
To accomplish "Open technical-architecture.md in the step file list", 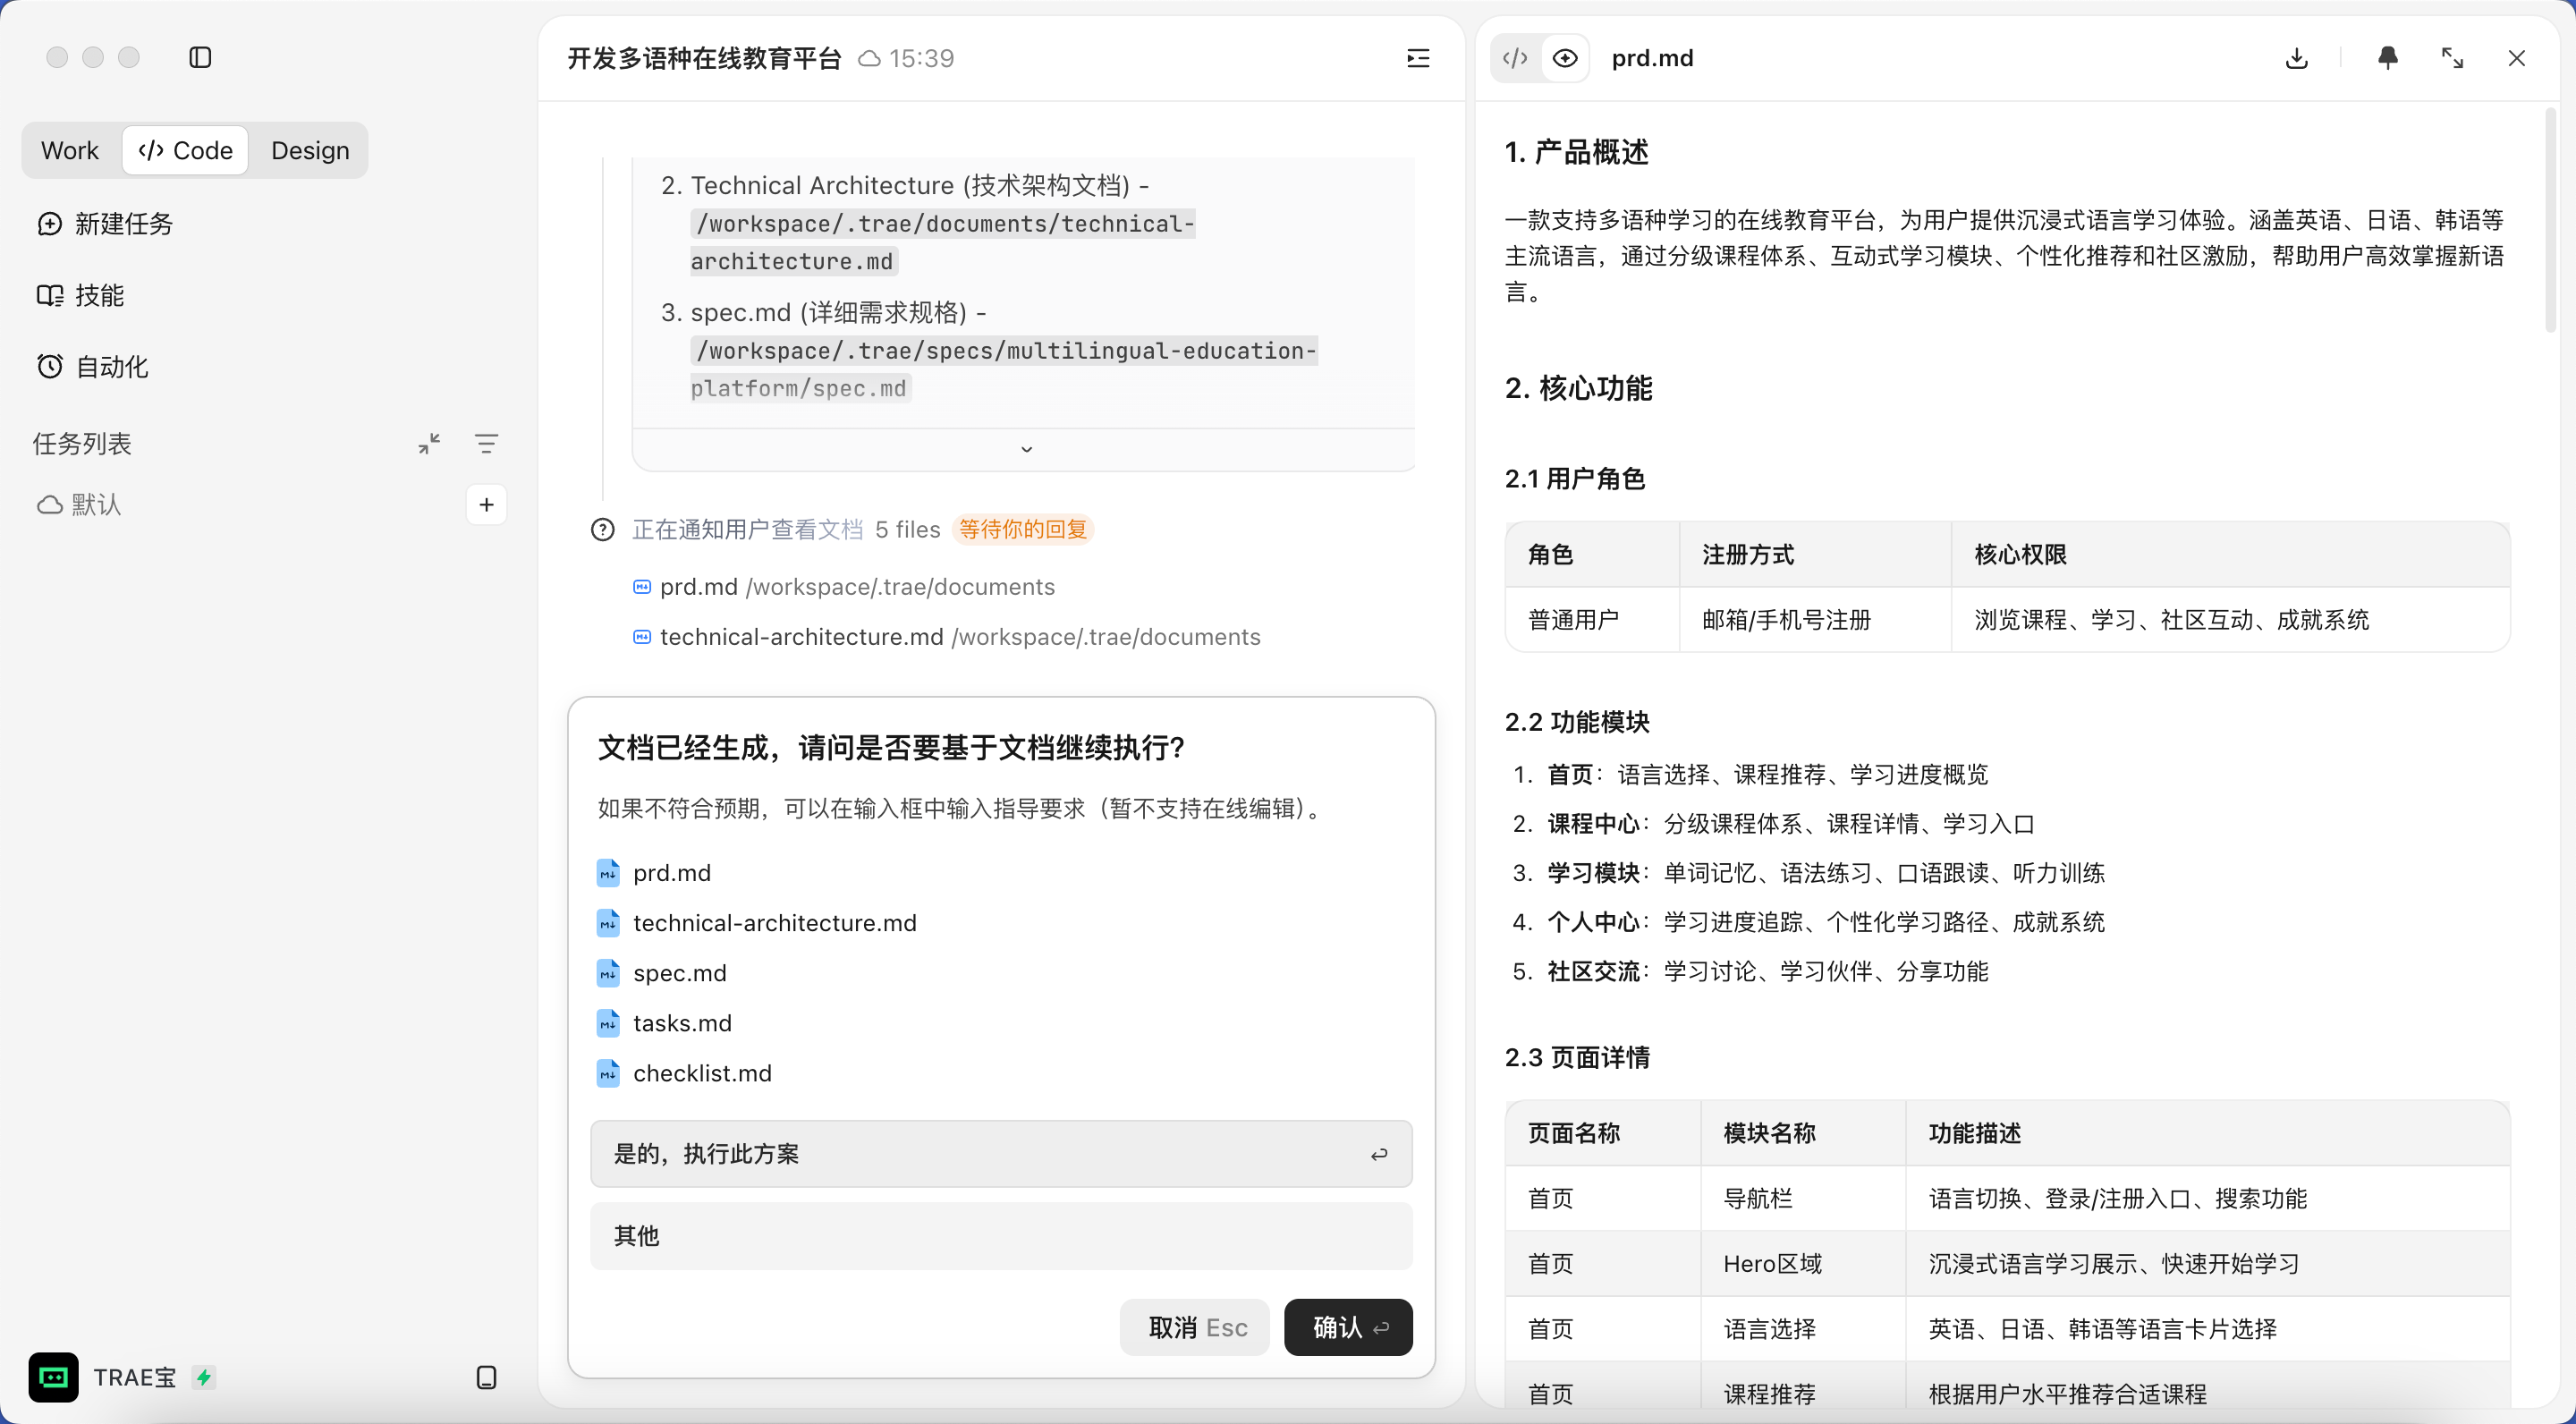I will pyautogui.click(x=946, y=637).
